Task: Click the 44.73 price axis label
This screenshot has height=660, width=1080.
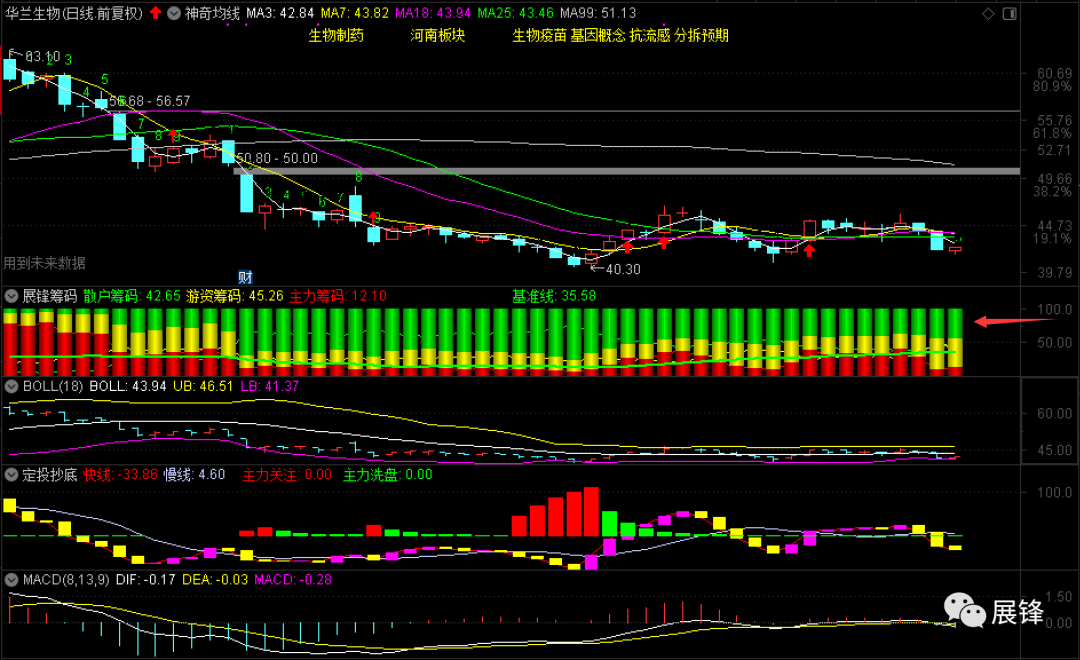Action: pyautogui.click(x=1055, y=226)
